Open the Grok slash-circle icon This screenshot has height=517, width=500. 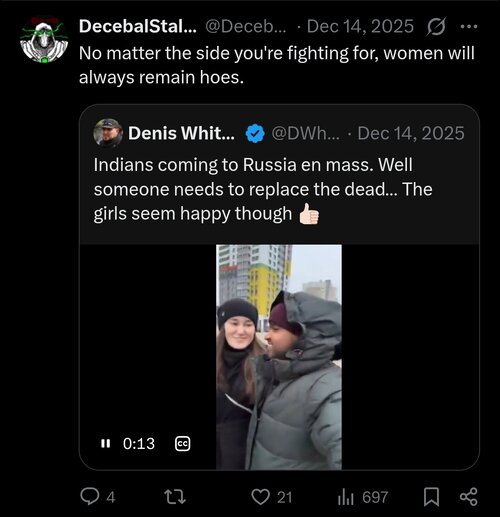click(x=436, y=26)
